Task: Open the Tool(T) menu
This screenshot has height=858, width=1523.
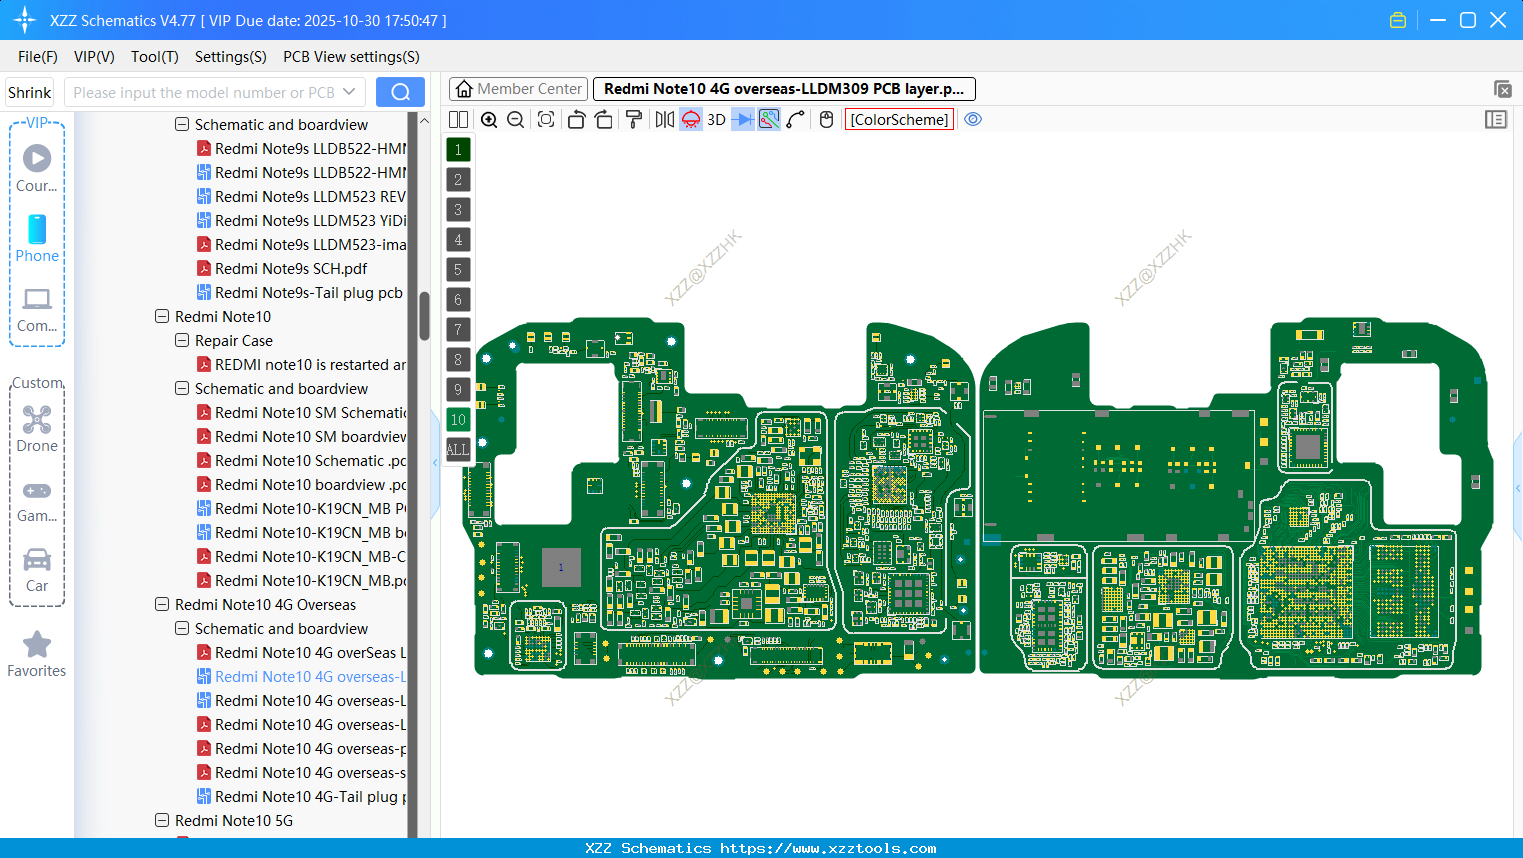Action: 154,57
